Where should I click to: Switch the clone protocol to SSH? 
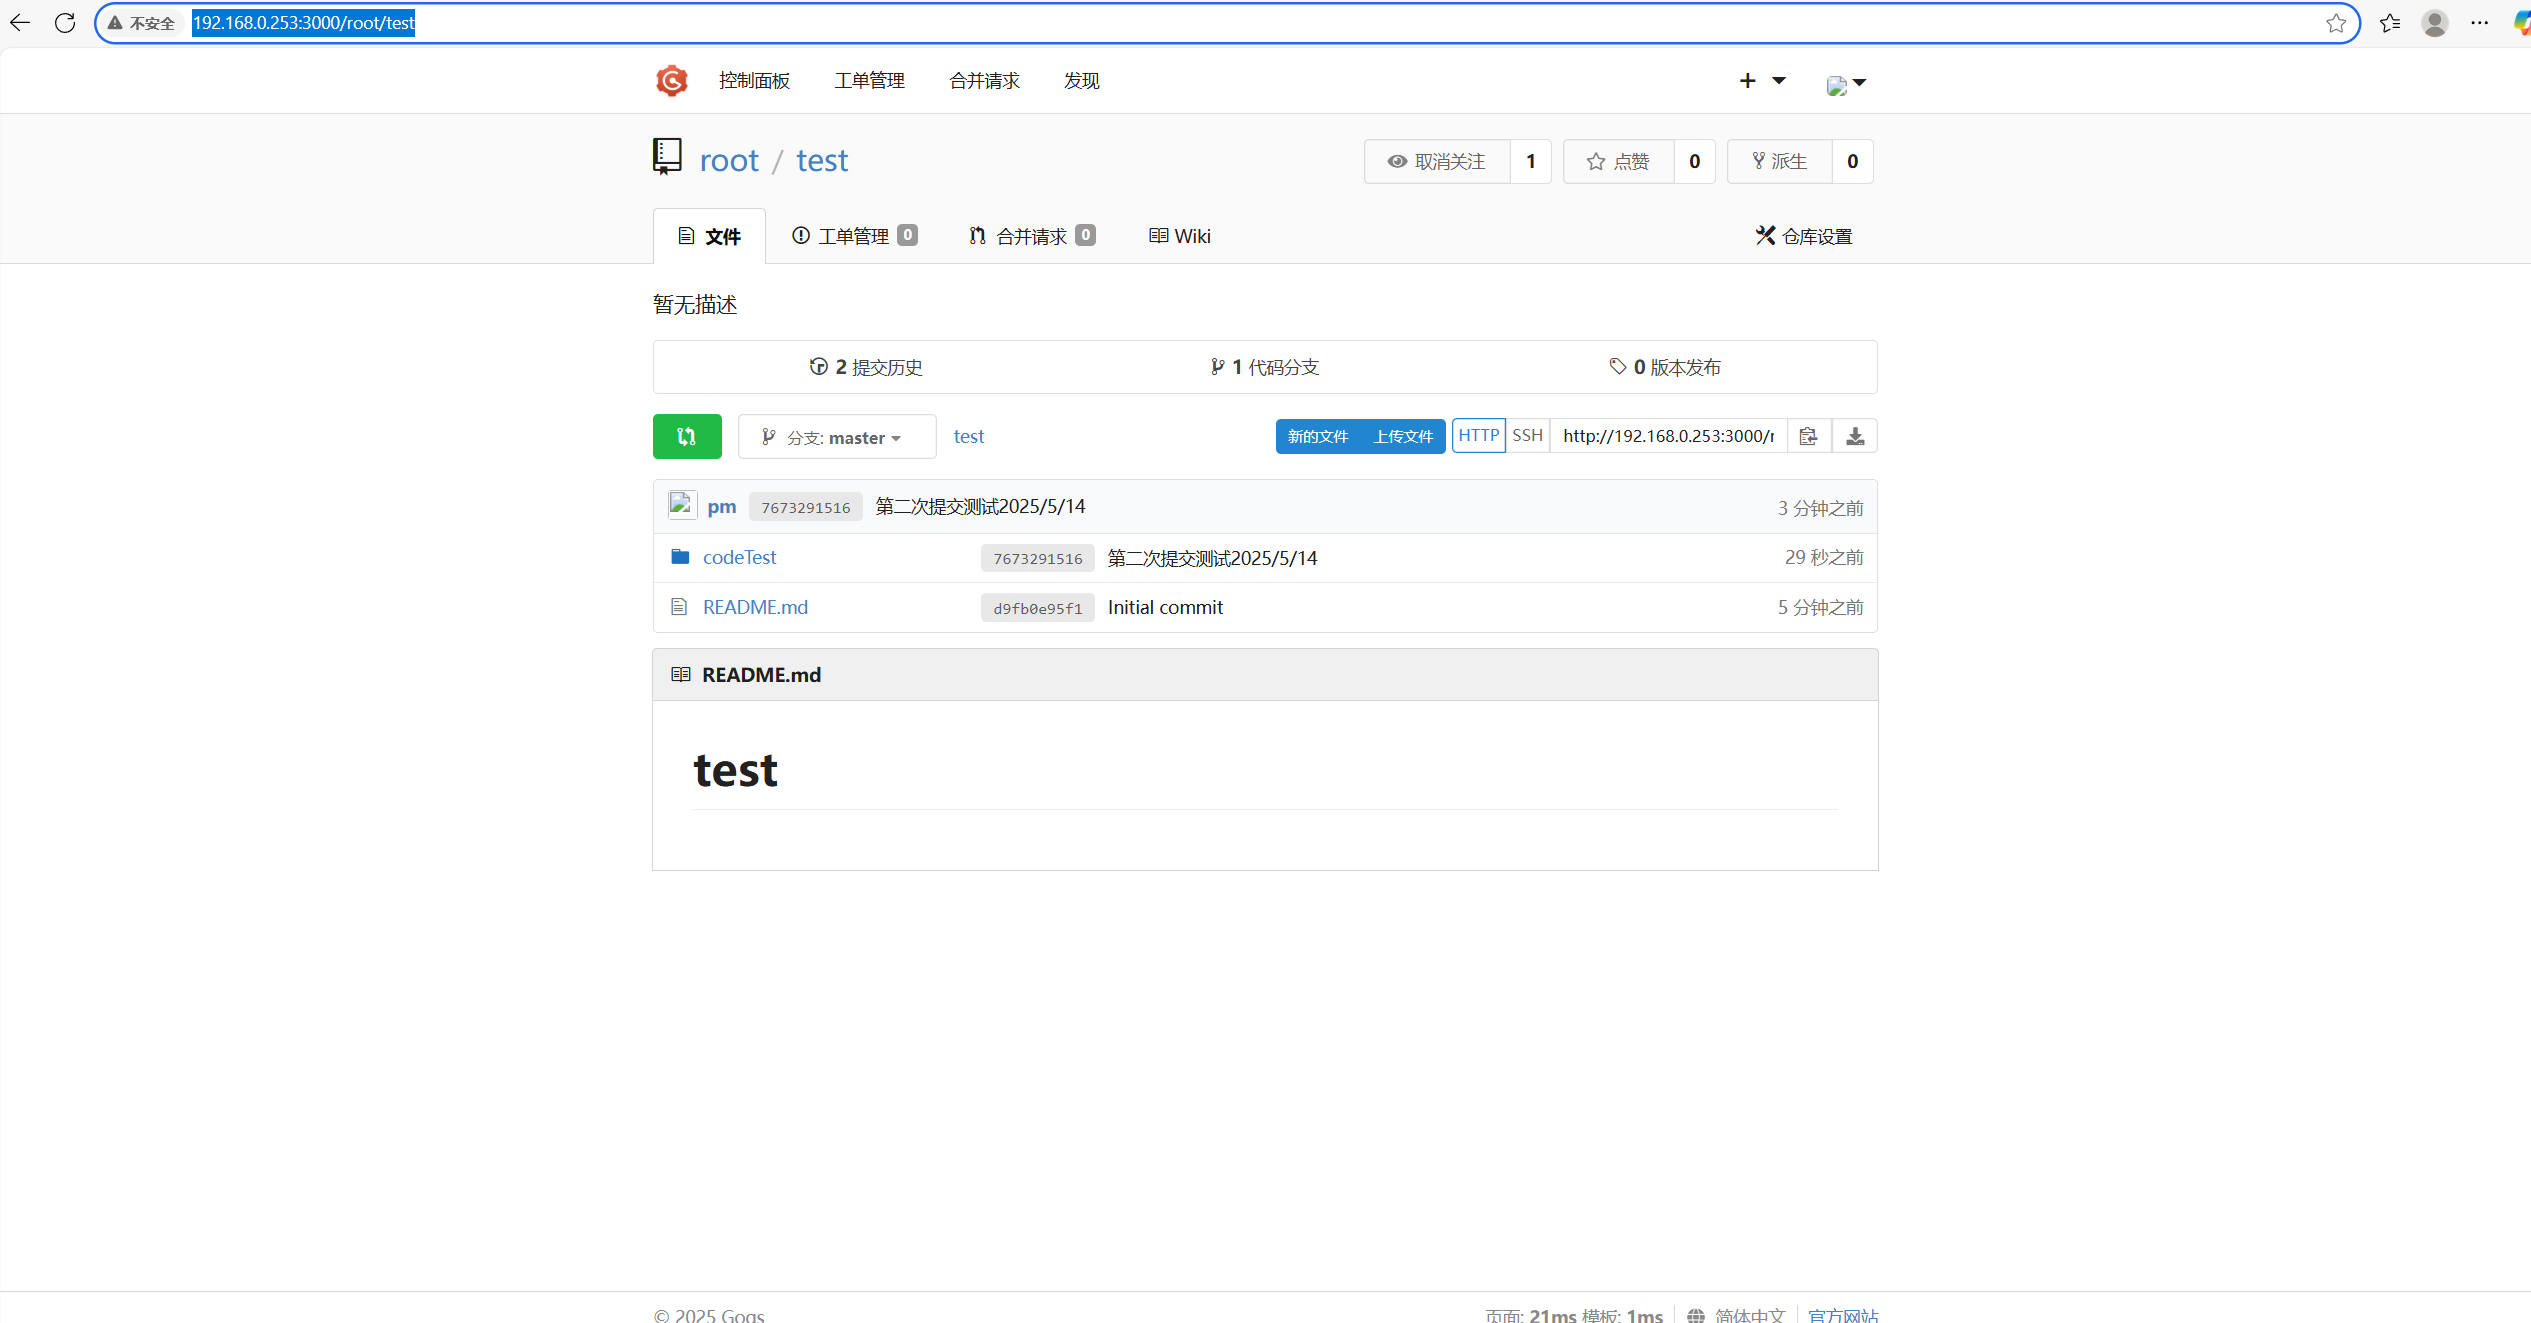(1527, 435)
